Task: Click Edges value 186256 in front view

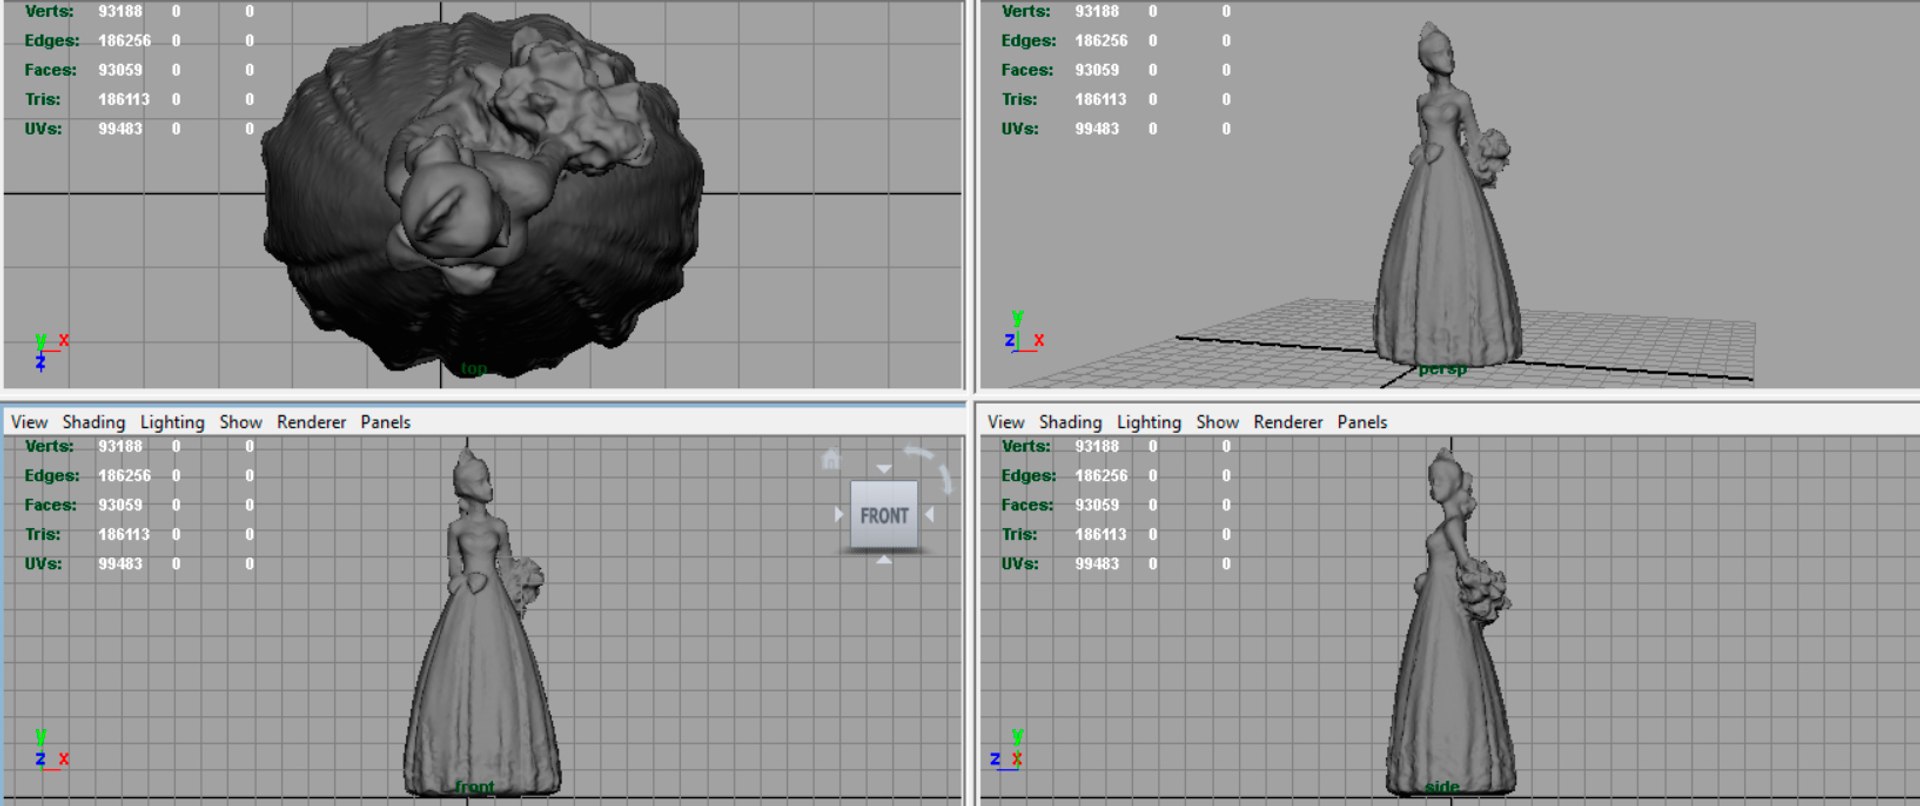Action: (124, 476)
